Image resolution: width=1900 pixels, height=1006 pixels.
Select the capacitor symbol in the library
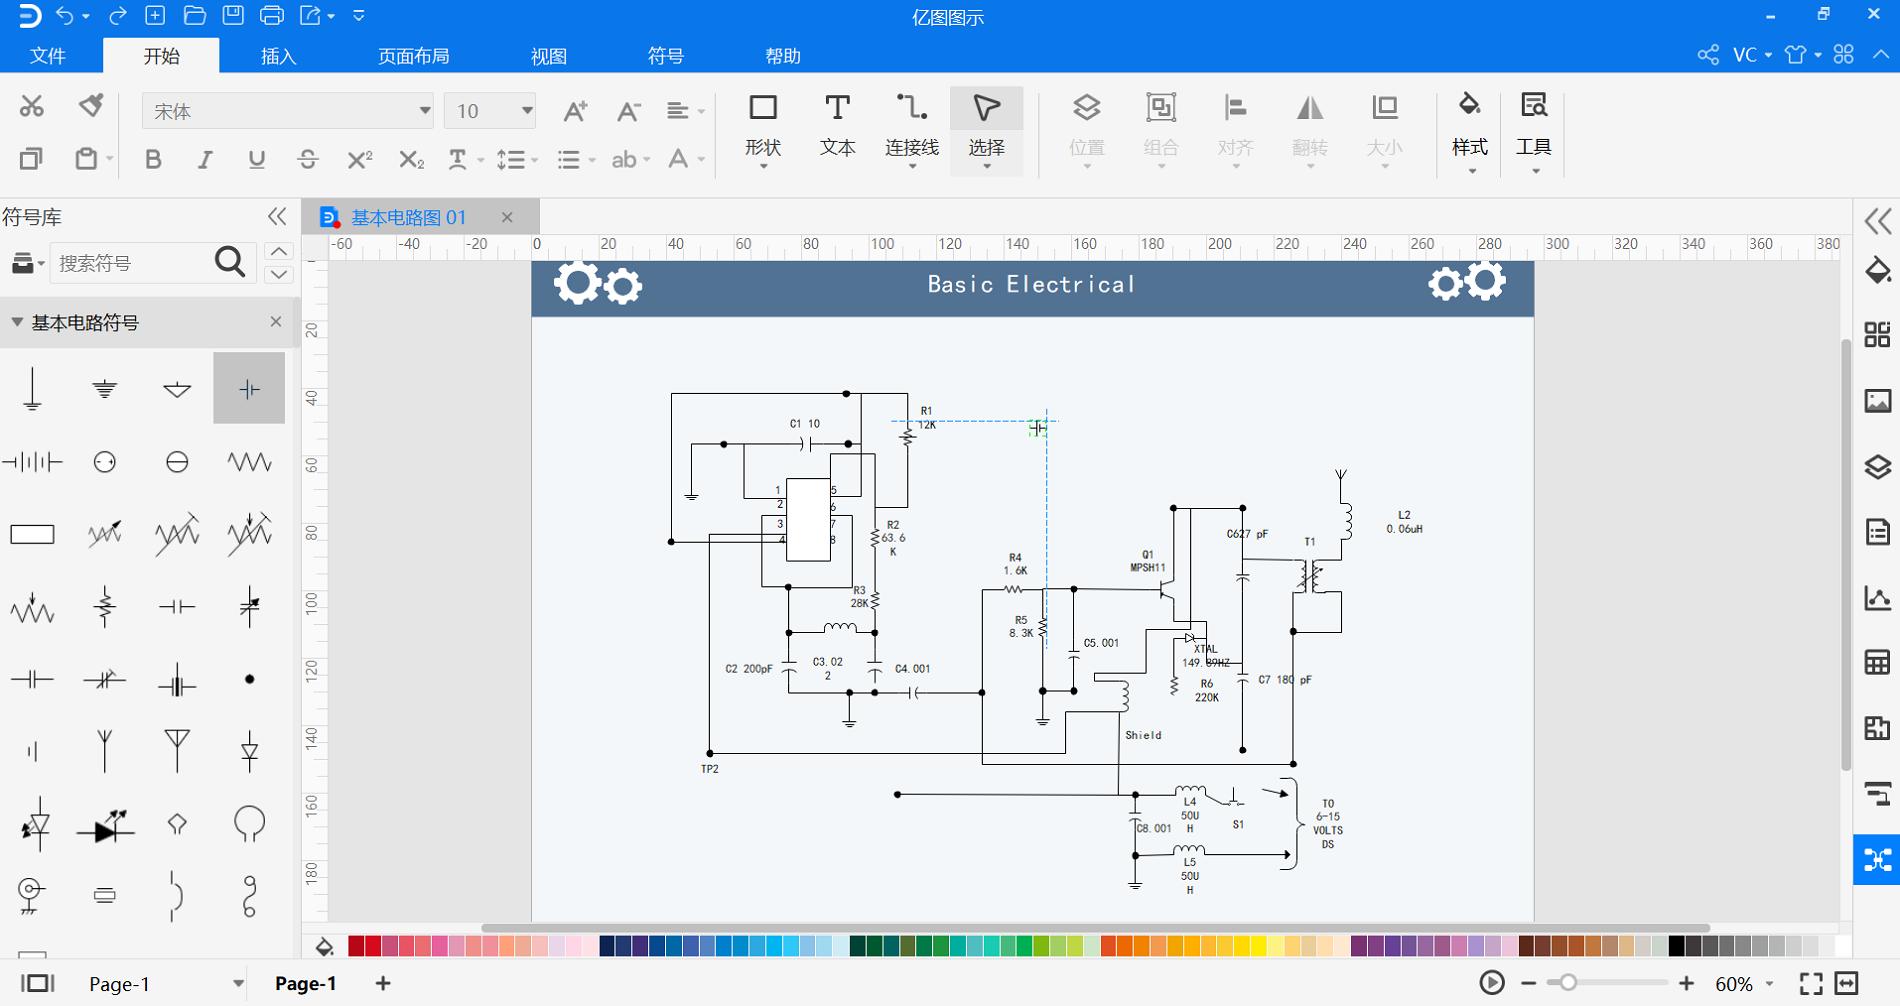click(249, 389)
